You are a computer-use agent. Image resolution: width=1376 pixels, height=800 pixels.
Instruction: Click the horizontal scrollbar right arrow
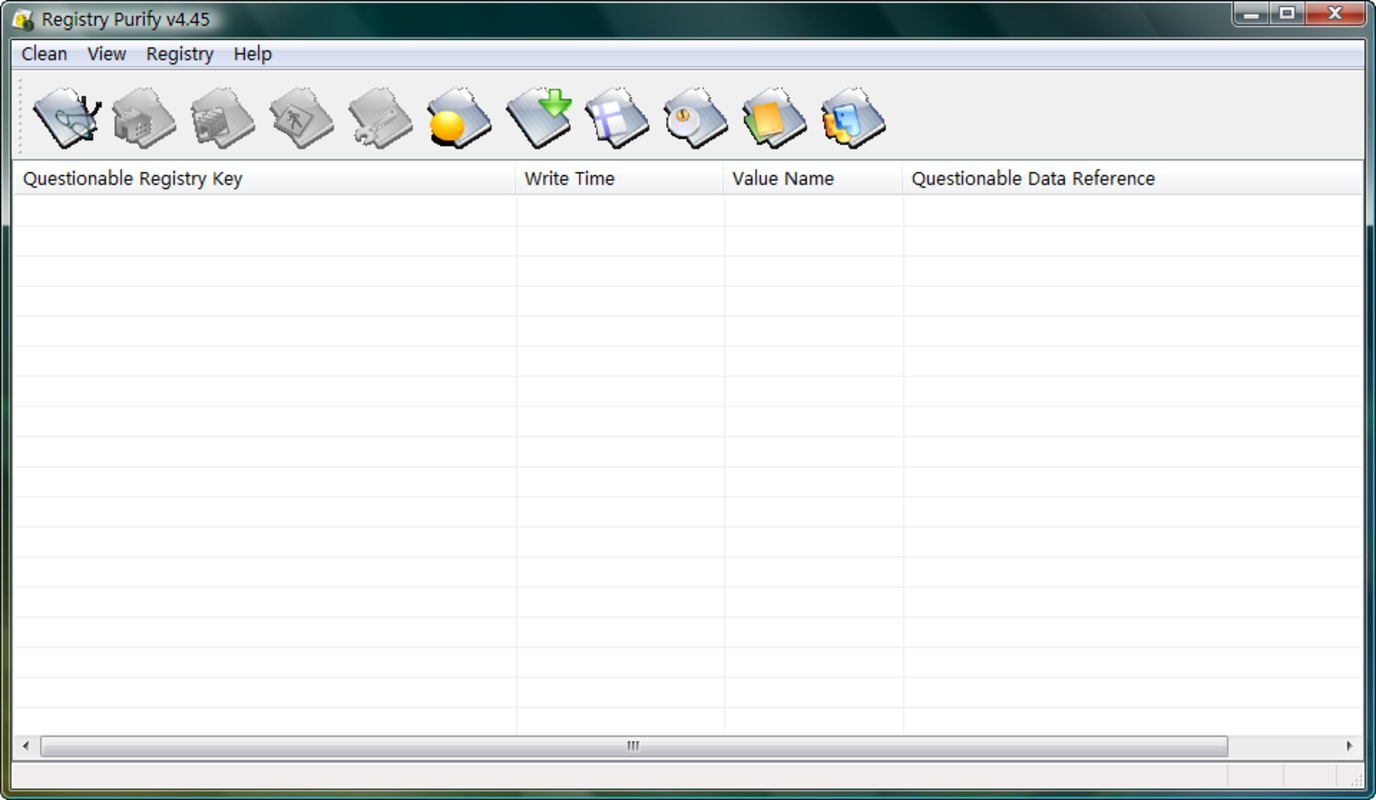(x=1348, y=745)
